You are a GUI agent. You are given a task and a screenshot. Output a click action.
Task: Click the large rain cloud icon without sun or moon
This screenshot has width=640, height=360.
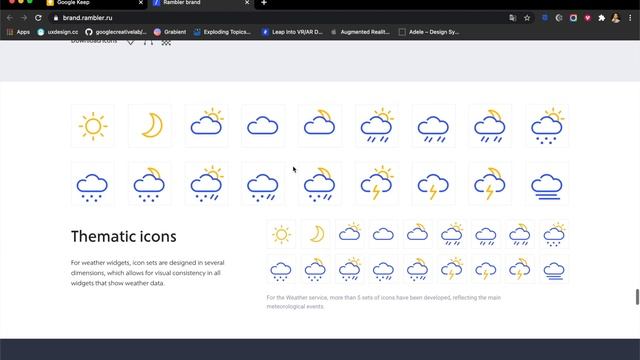coord(433,129)
